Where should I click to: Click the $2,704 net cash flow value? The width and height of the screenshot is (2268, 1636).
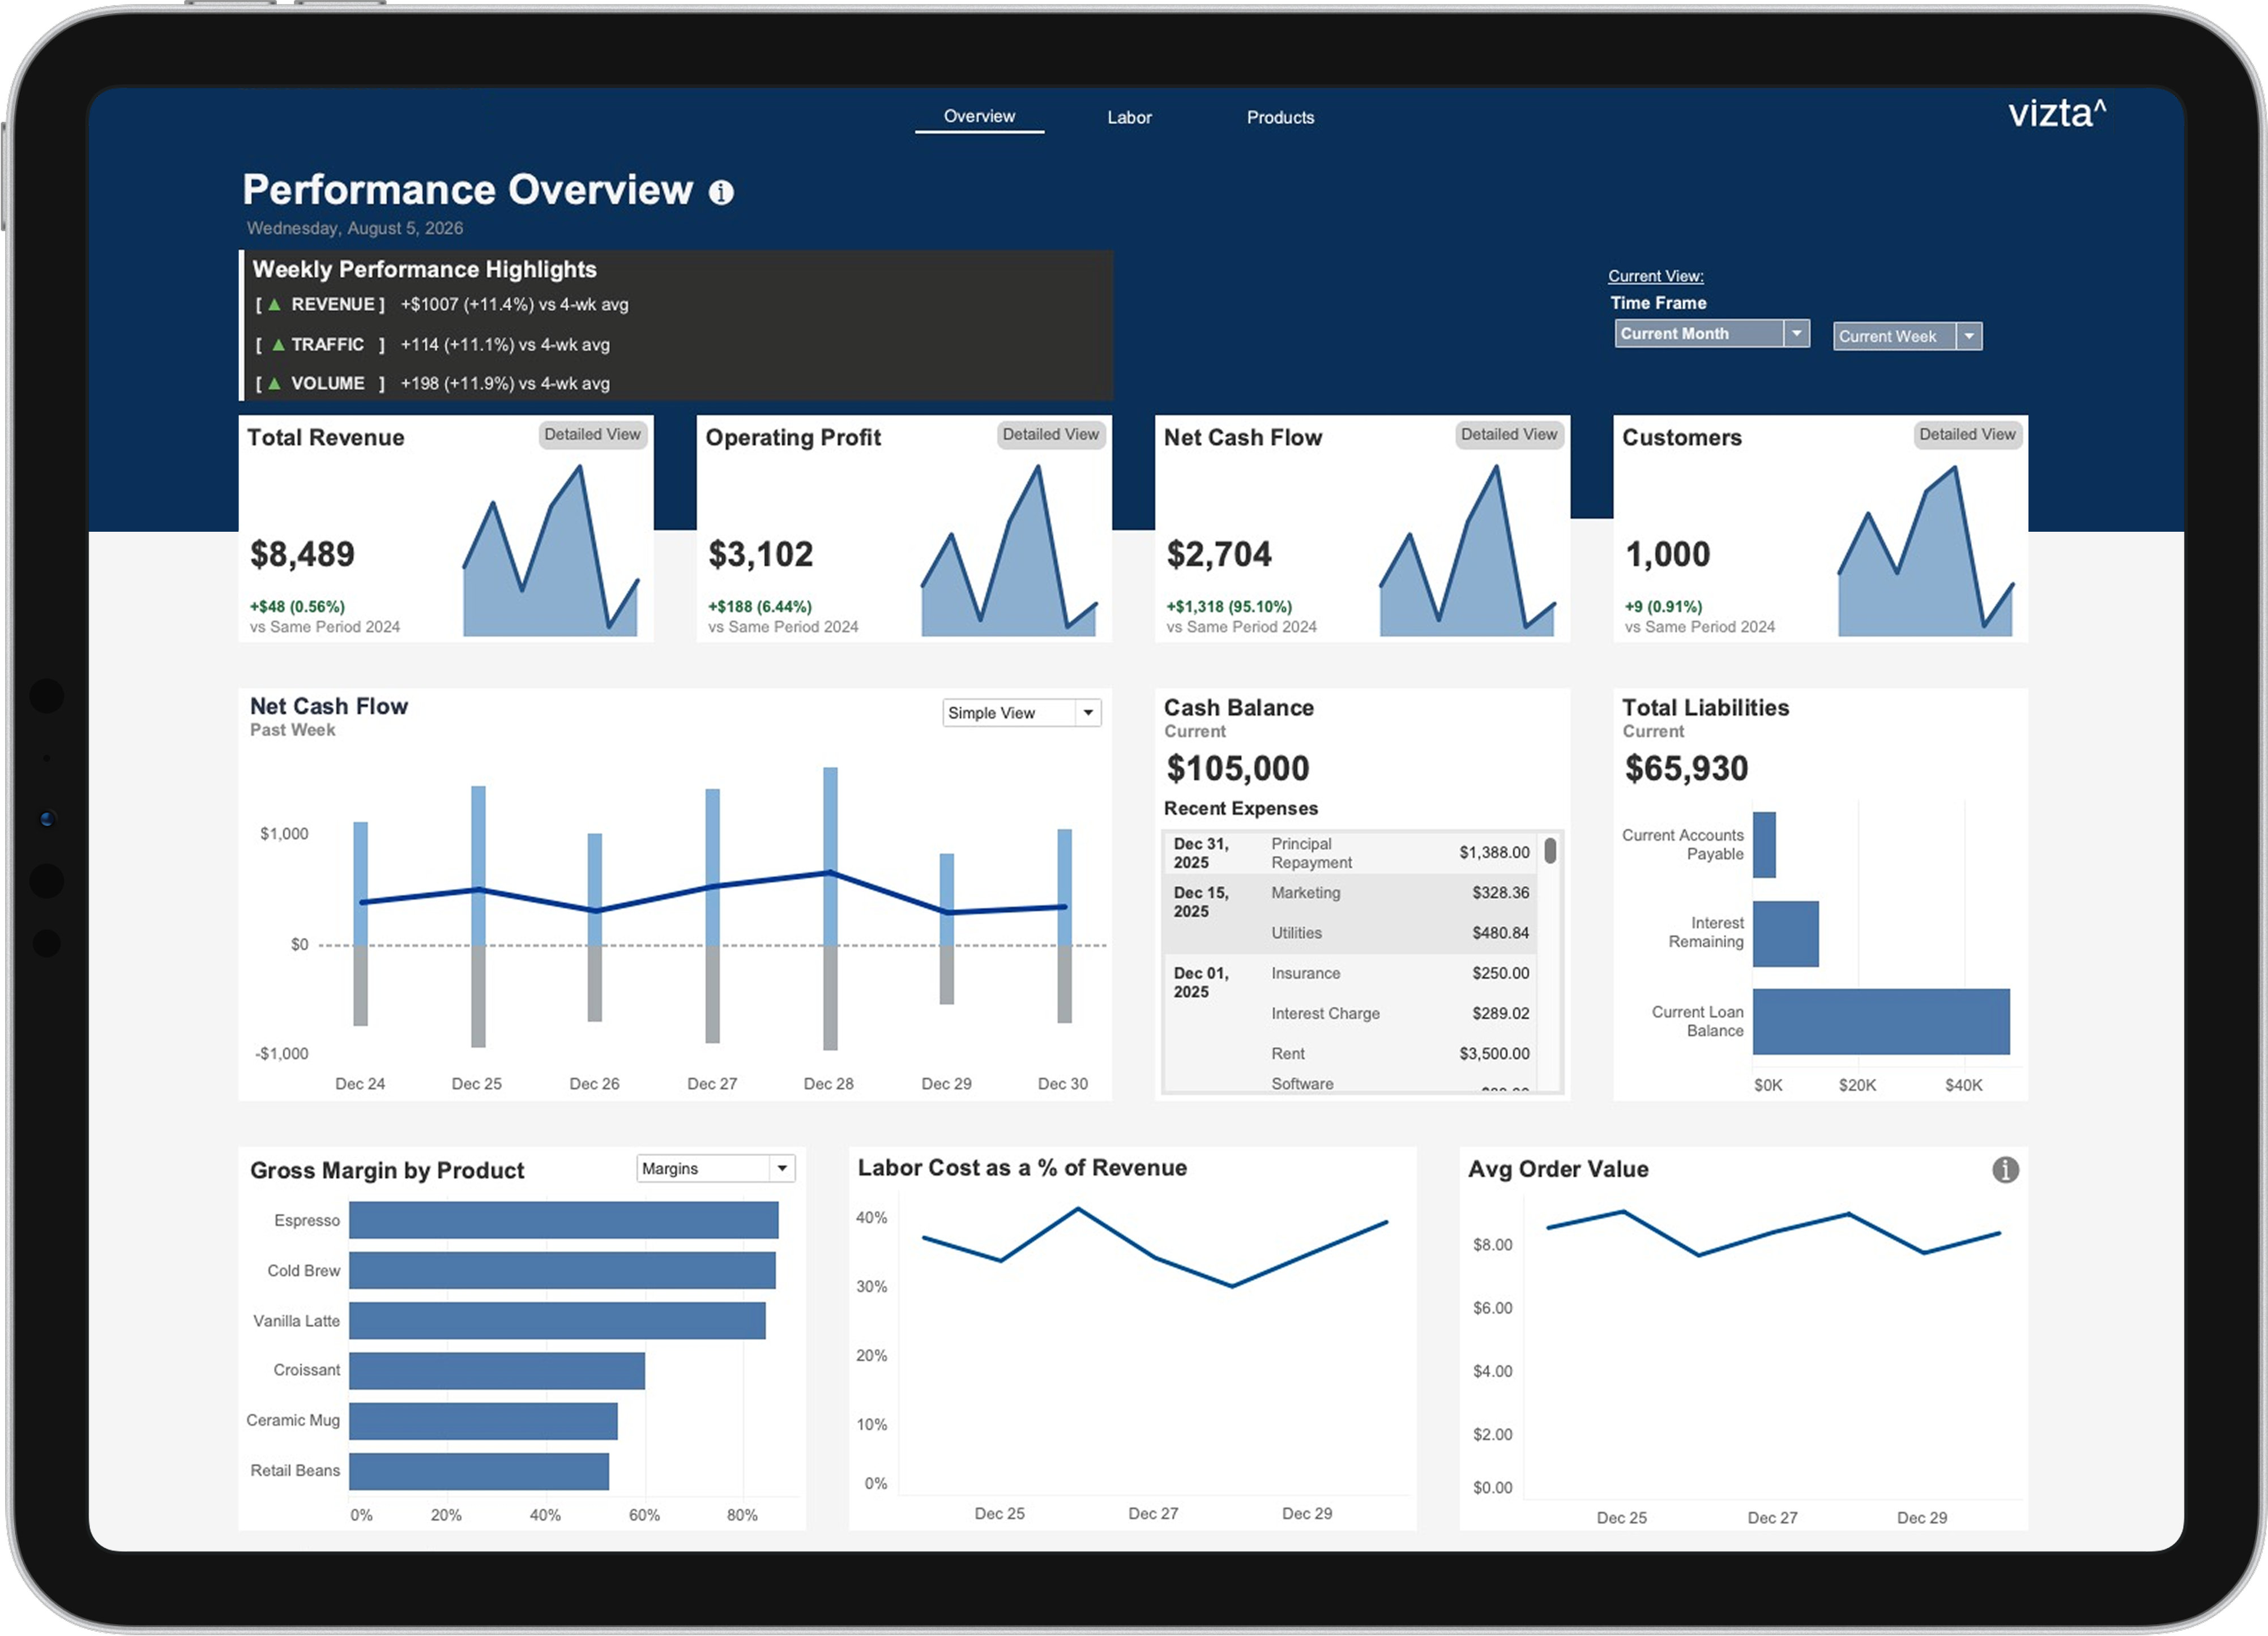pyautogui.click(x=1219, y=554)
